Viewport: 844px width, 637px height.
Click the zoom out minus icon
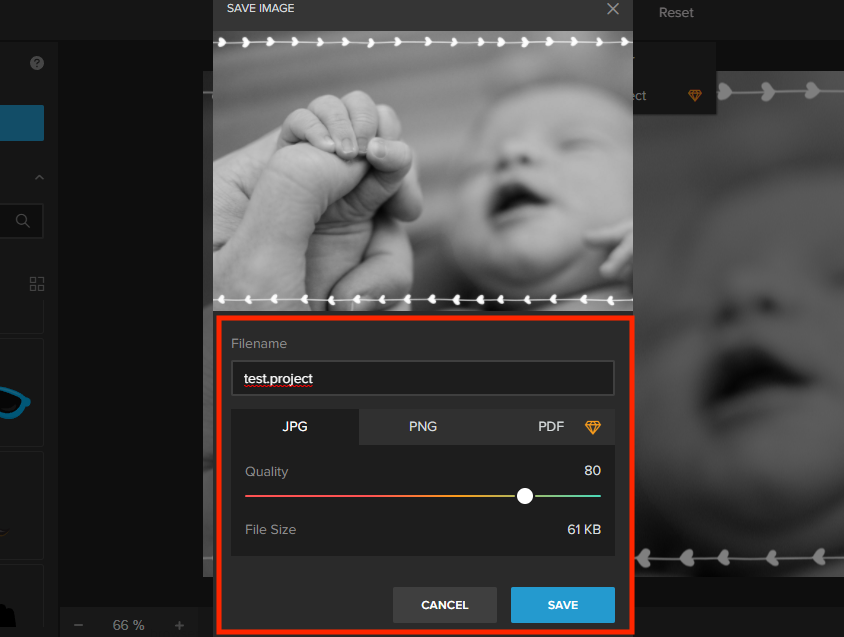78,625
